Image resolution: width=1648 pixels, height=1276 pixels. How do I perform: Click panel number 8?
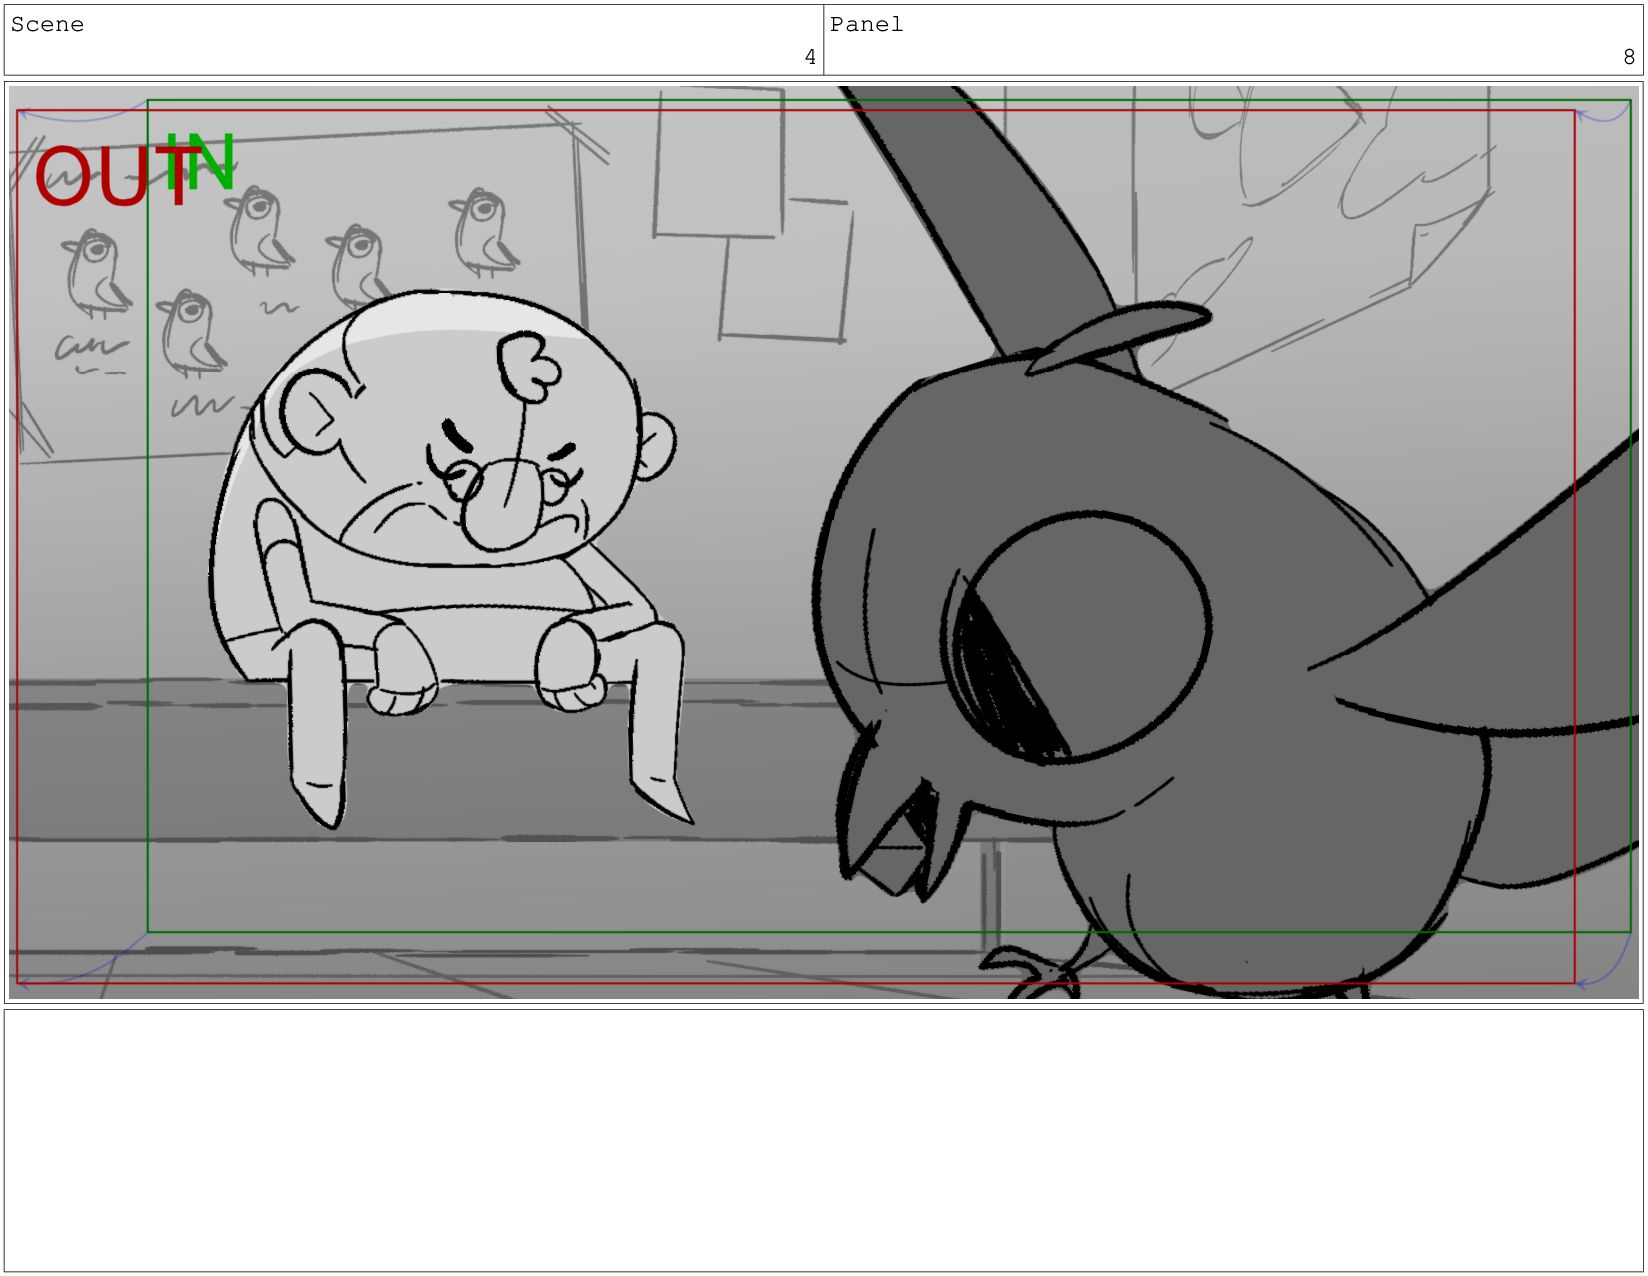(1629, 57)
